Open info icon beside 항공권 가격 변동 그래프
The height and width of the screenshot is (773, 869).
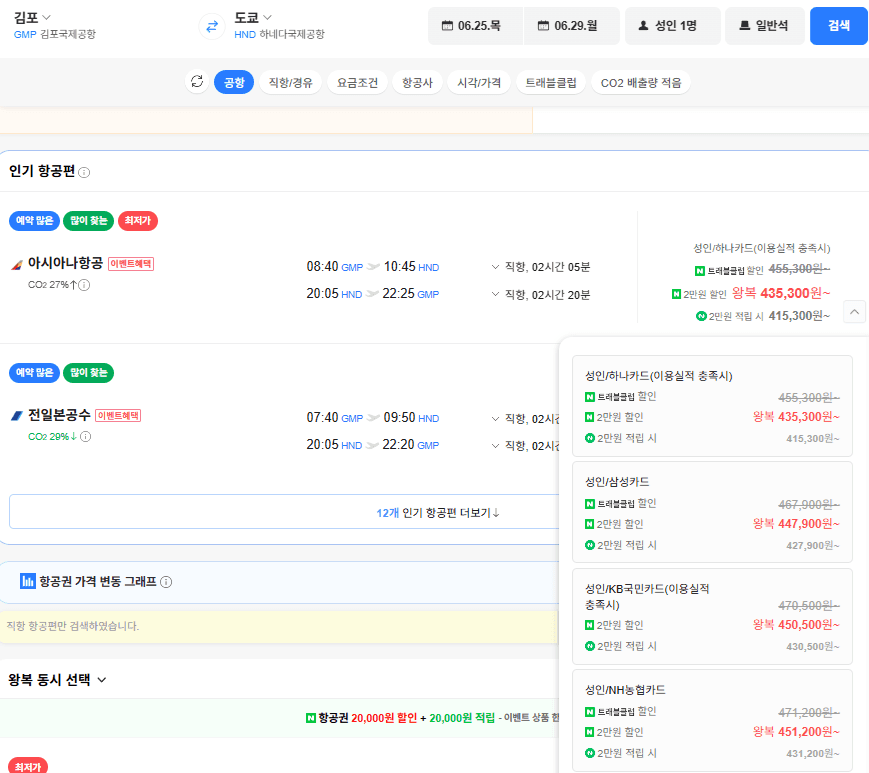pyautogui.click(x=166, y=582)
